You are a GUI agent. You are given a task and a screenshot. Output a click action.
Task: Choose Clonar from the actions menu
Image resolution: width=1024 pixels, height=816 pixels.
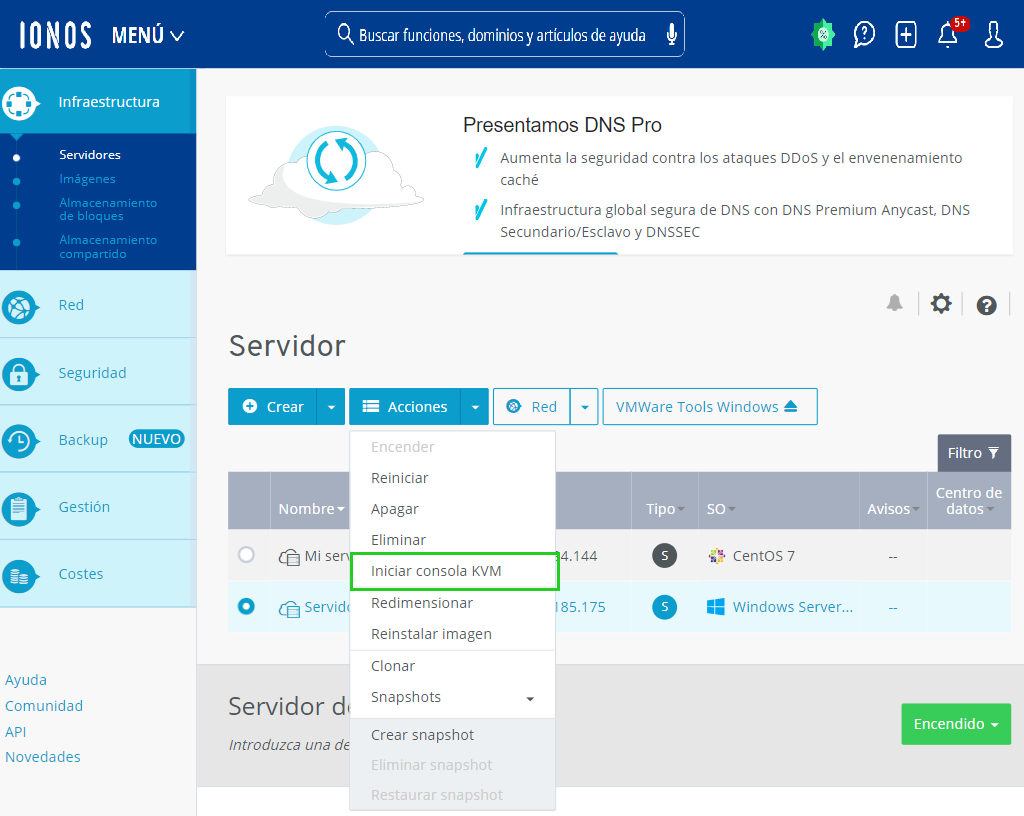tap(393, 666)
